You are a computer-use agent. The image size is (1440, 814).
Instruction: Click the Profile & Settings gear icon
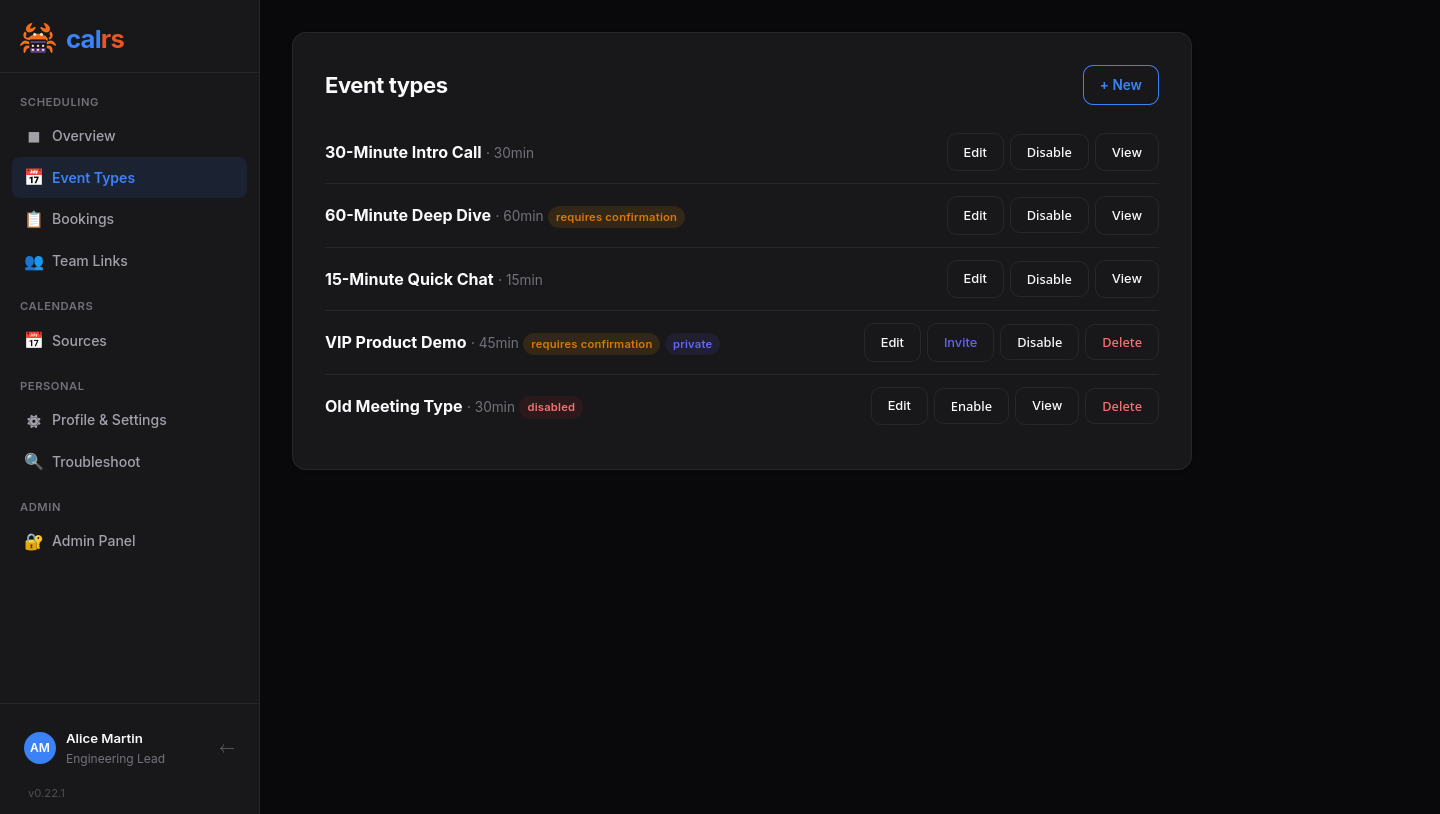click(33, 420)
